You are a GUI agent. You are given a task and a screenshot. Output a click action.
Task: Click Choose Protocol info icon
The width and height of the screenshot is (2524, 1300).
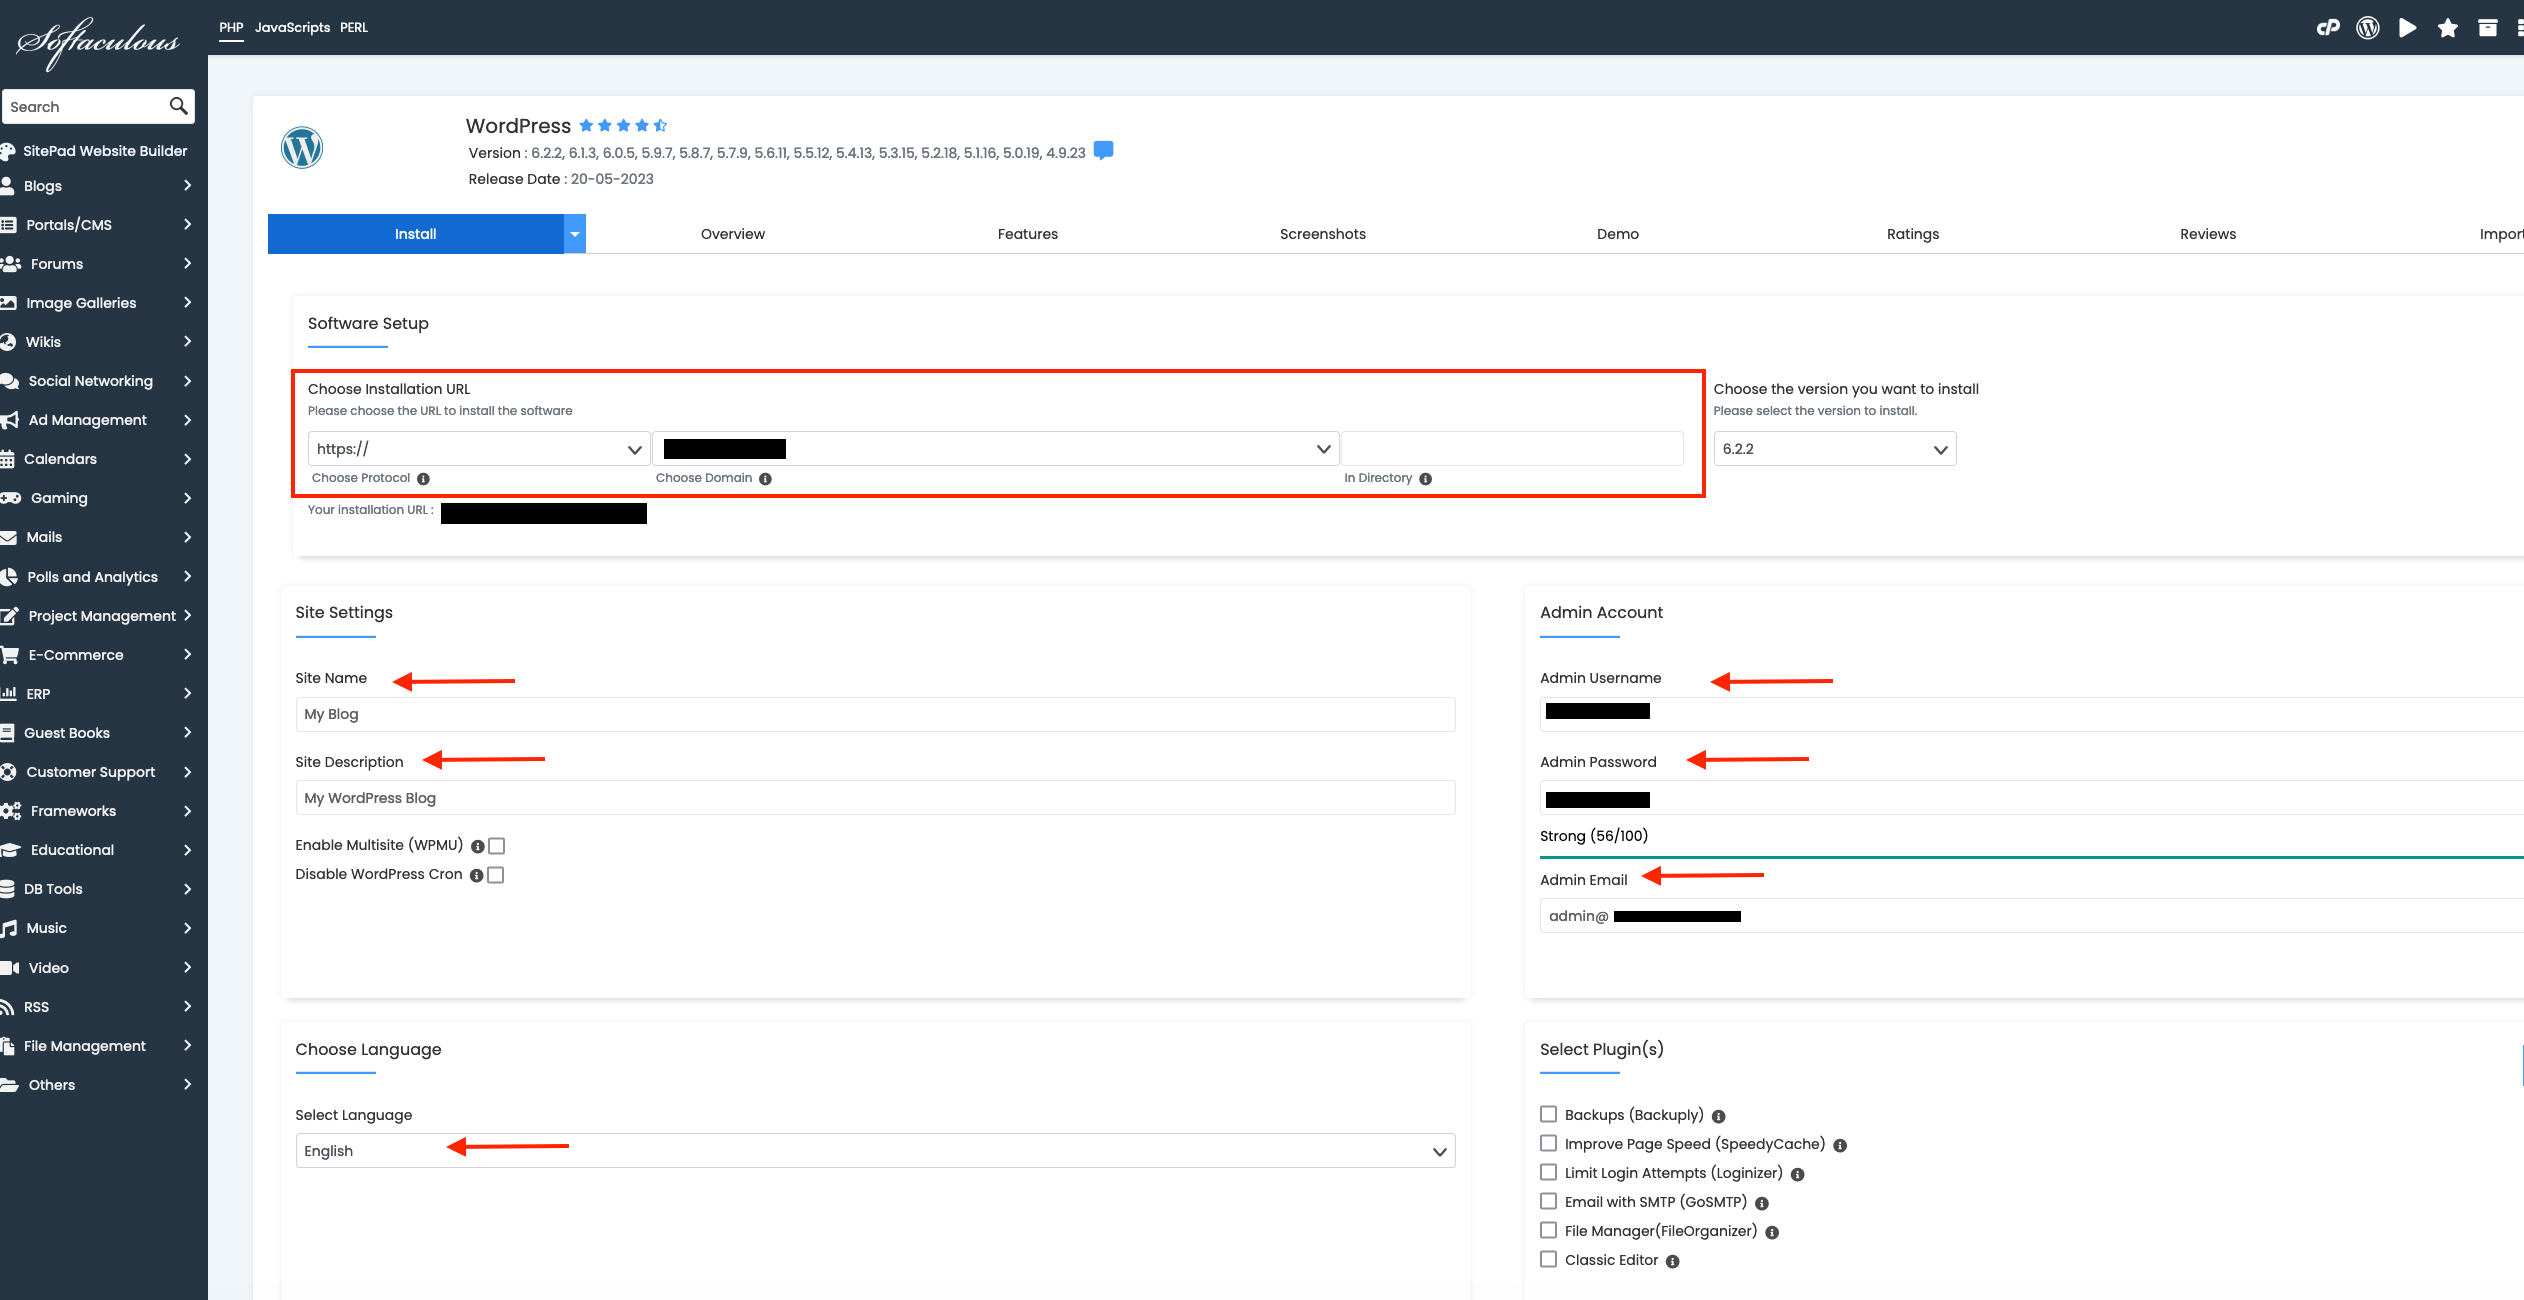click(423, 479)
